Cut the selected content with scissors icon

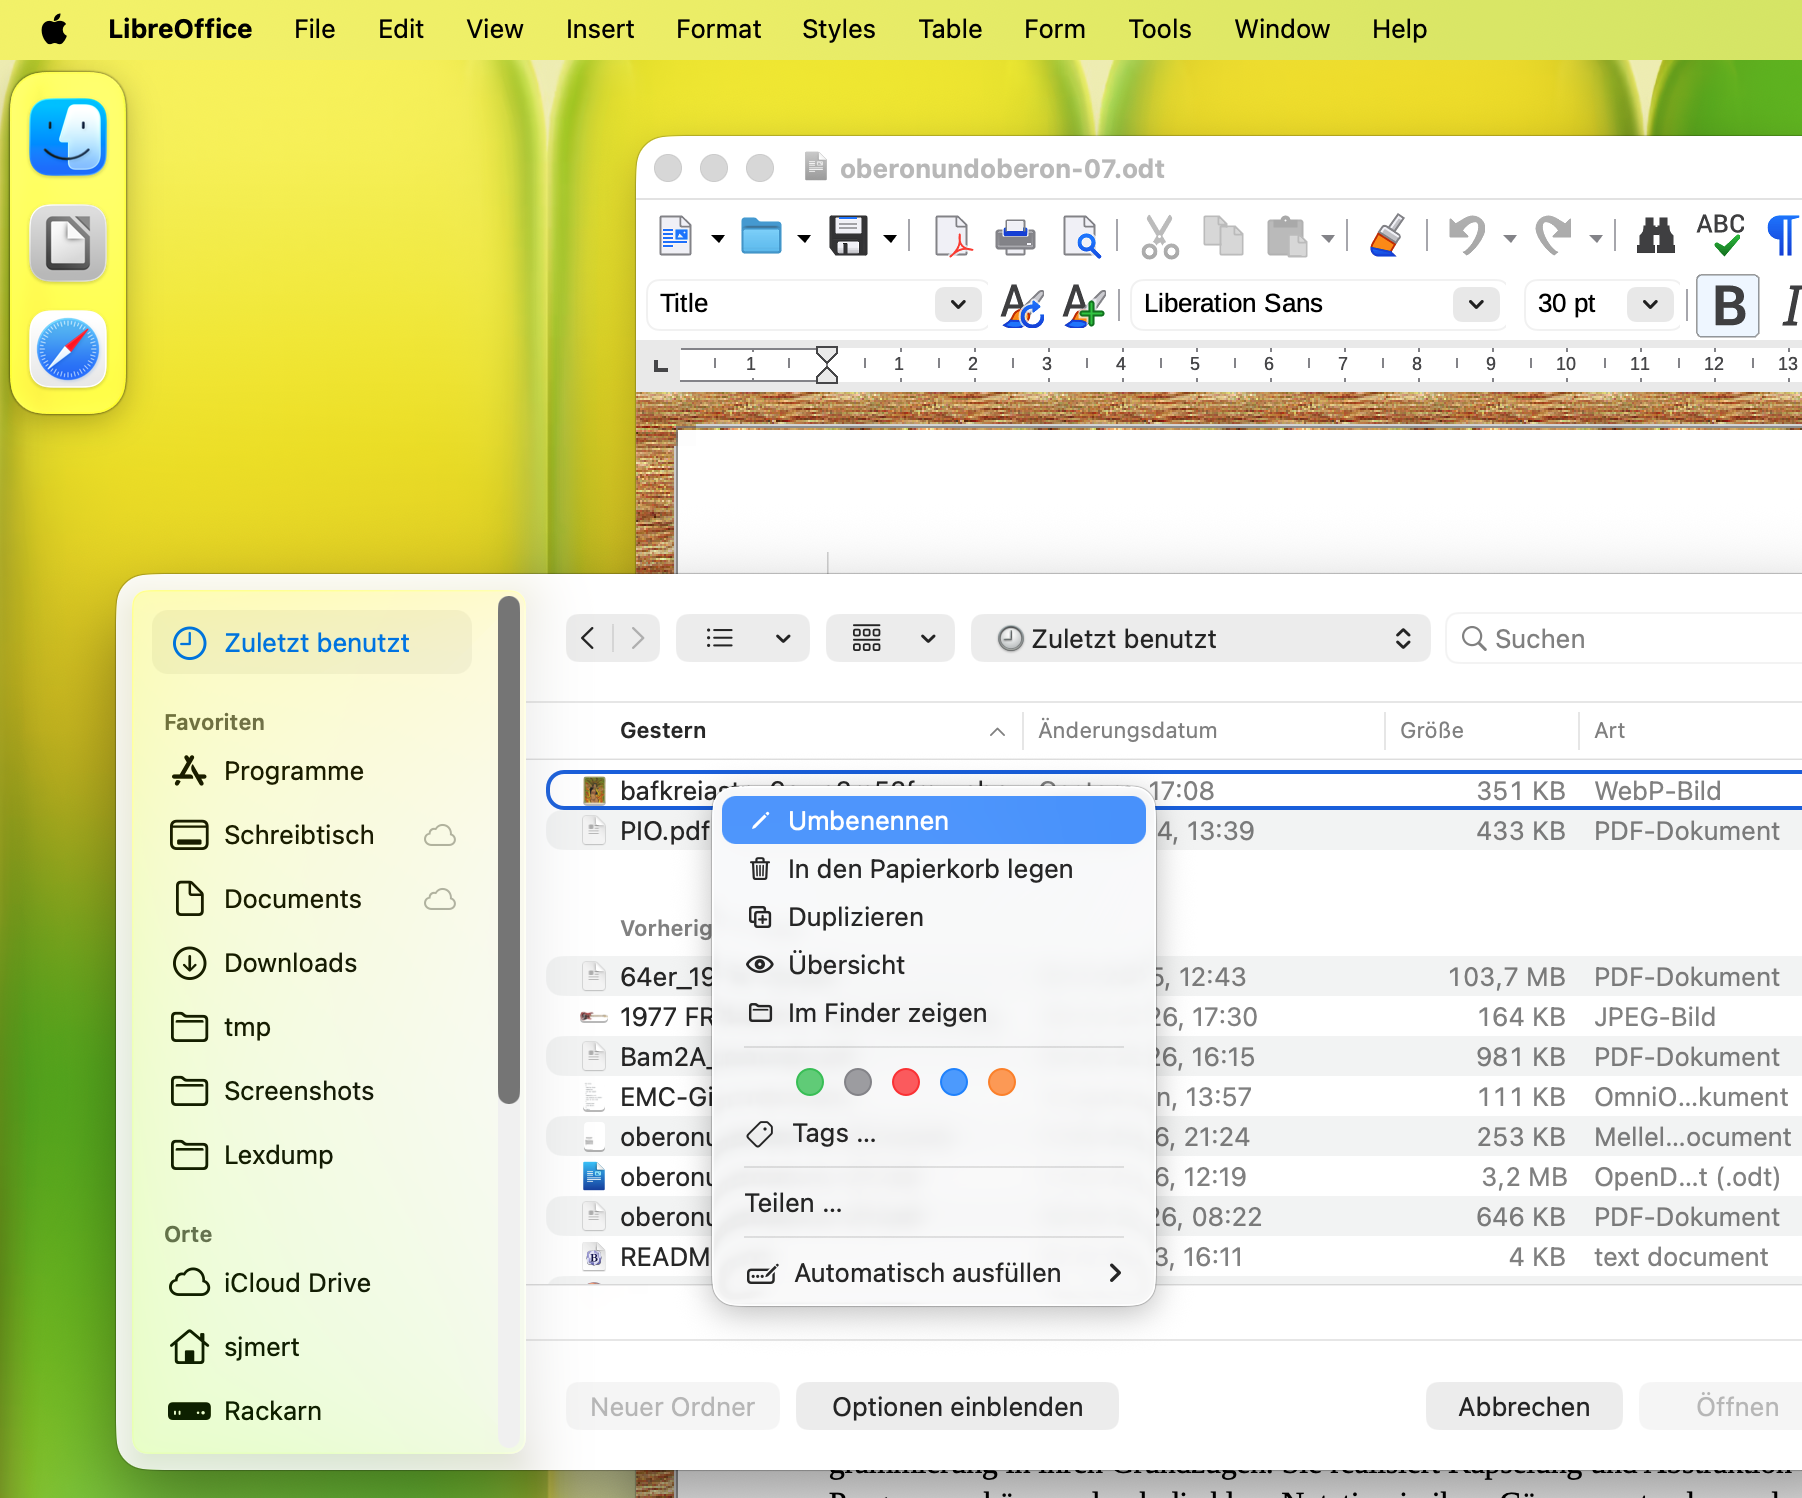click(1160, 236)
